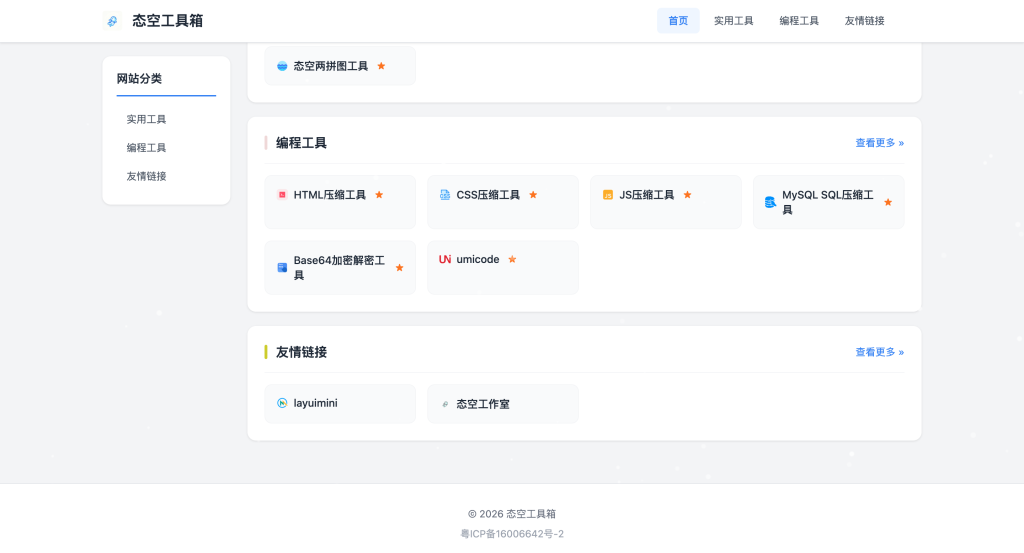Viewport: 1024px width, 553px height.
Task: Click the 网站分类 sidebar heading
Action: (x=139, y=78)
